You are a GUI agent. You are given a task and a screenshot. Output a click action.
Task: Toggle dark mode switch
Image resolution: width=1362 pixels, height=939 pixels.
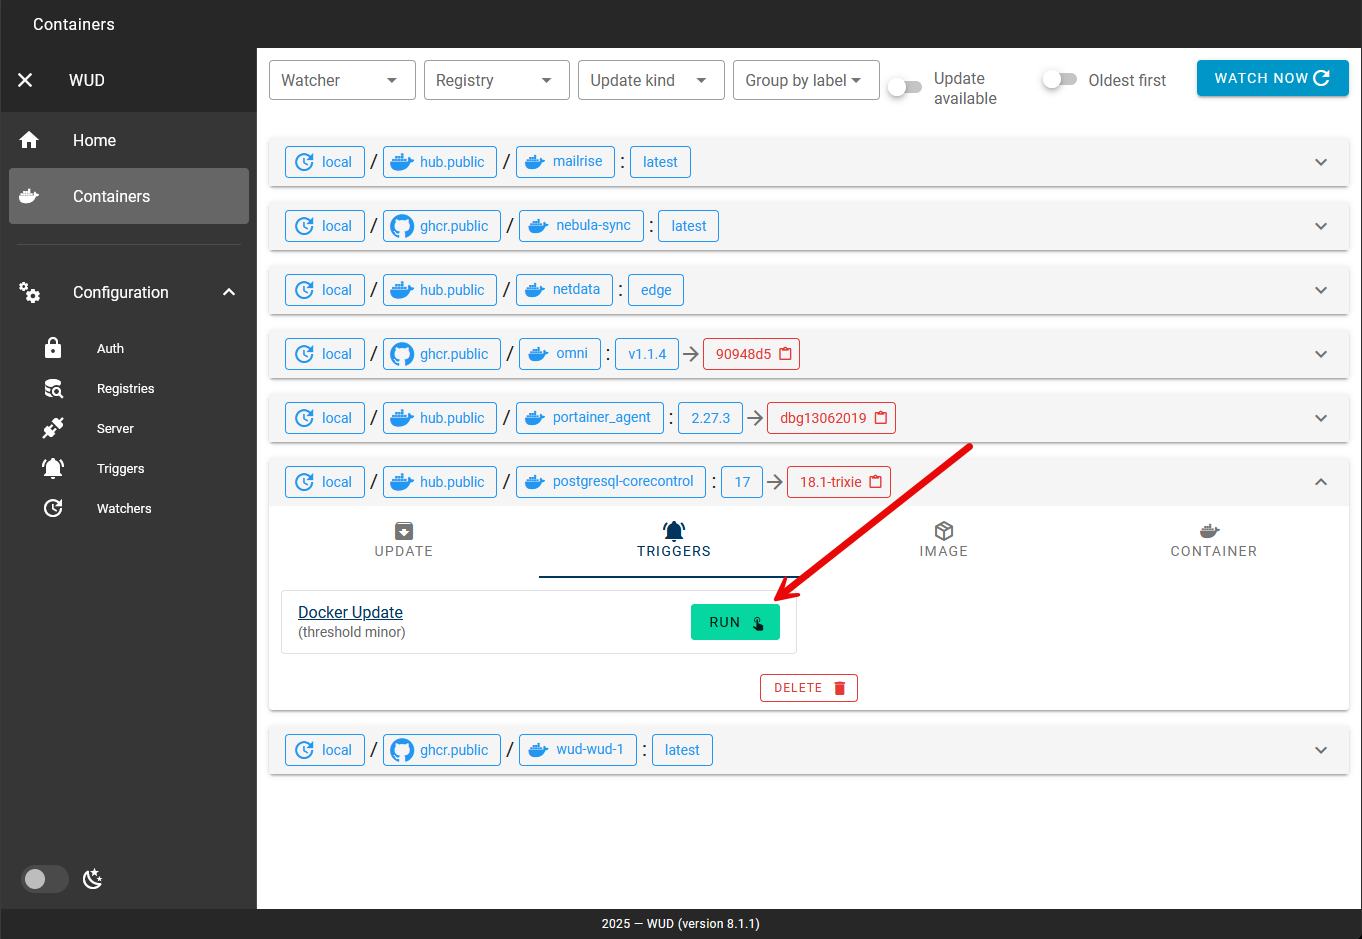tap(45, 879)
